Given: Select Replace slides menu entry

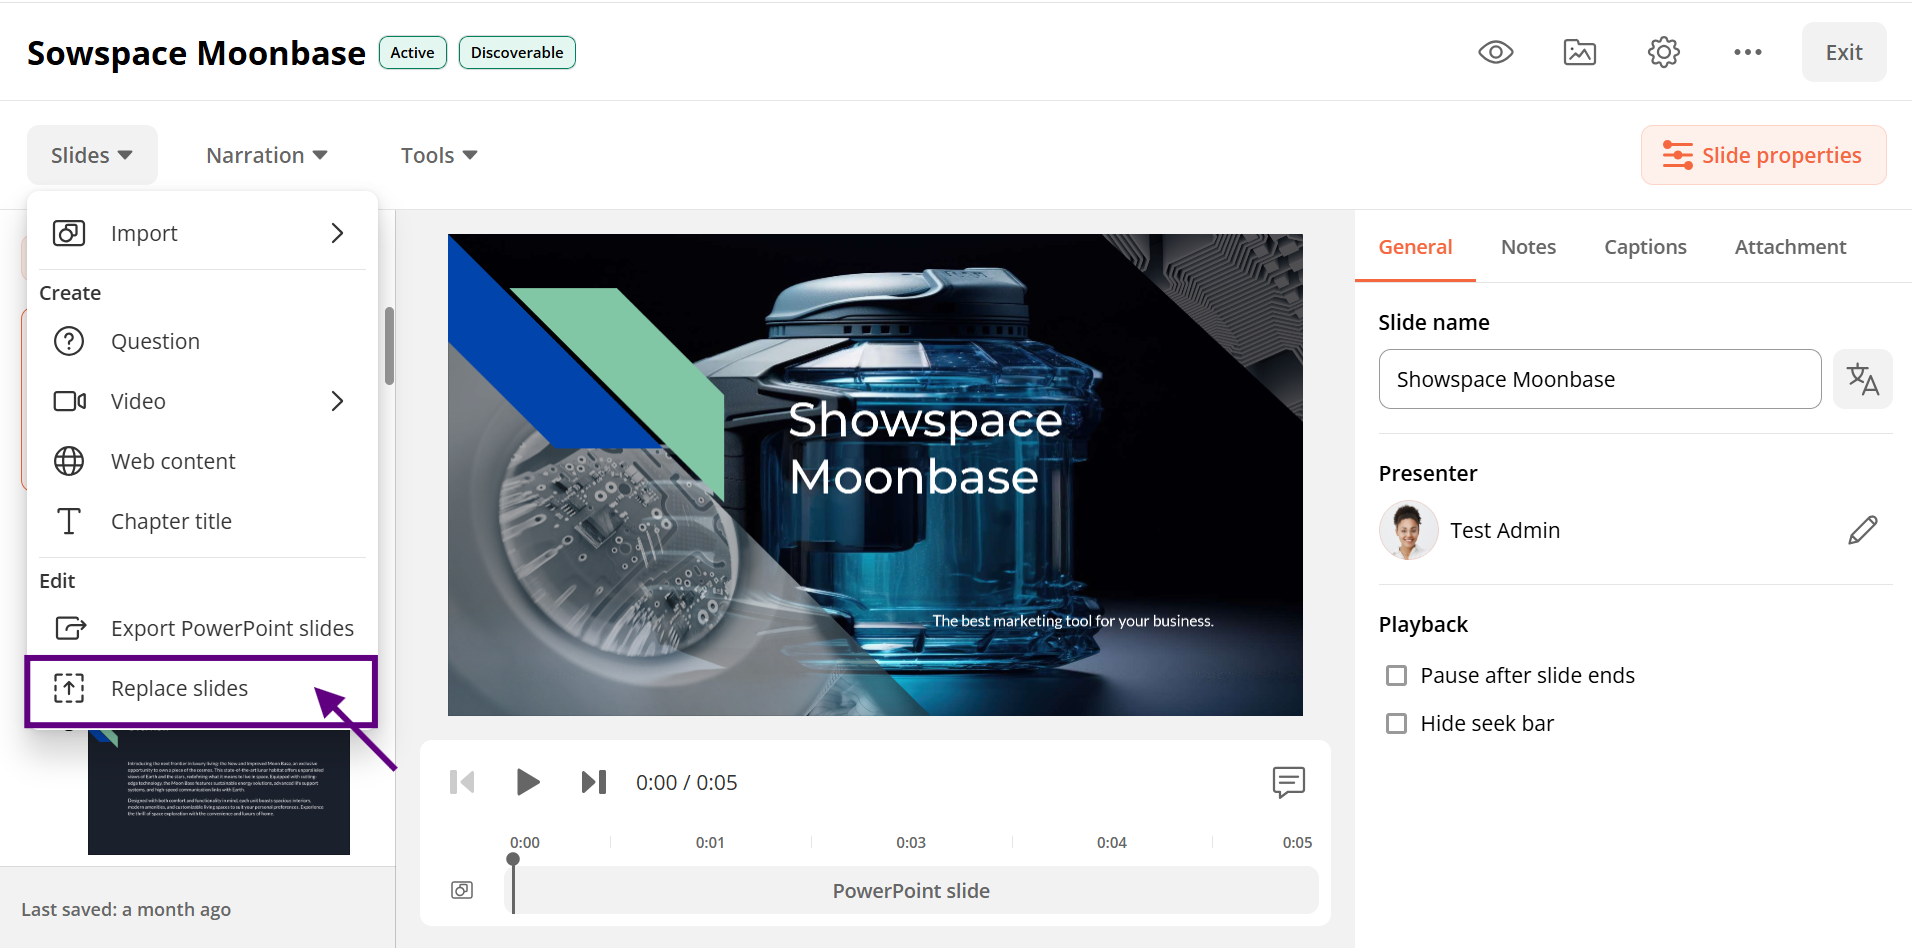Looking at the screenshot, I should [x=202, y=689].
